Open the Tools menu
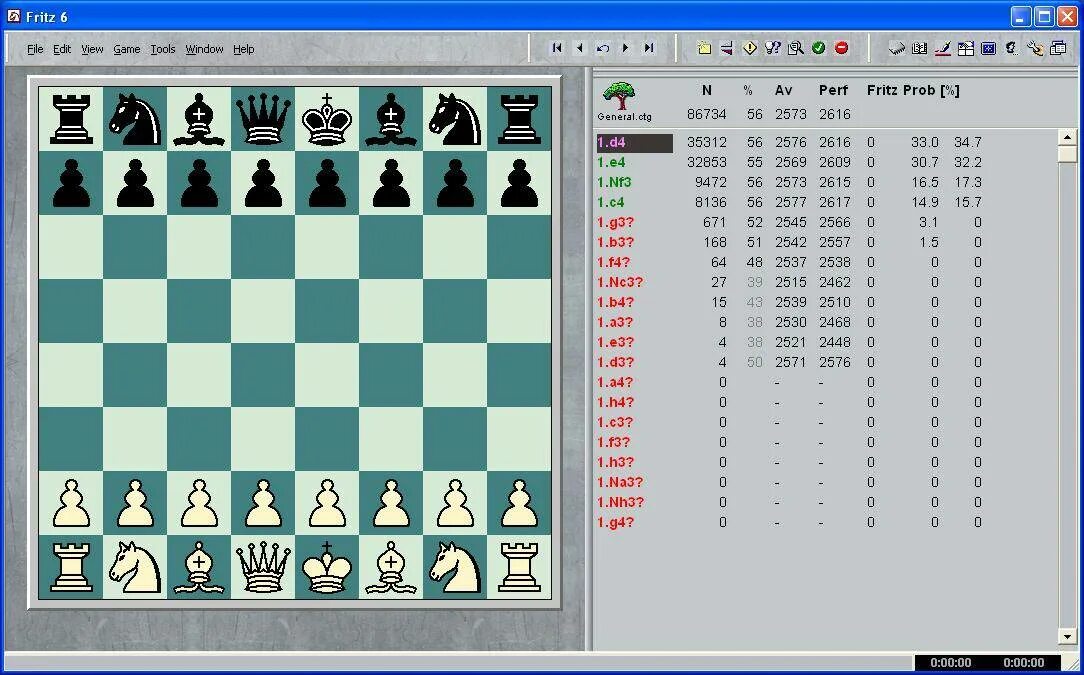This screenshot has width=1084, height=675. [163, 49]
